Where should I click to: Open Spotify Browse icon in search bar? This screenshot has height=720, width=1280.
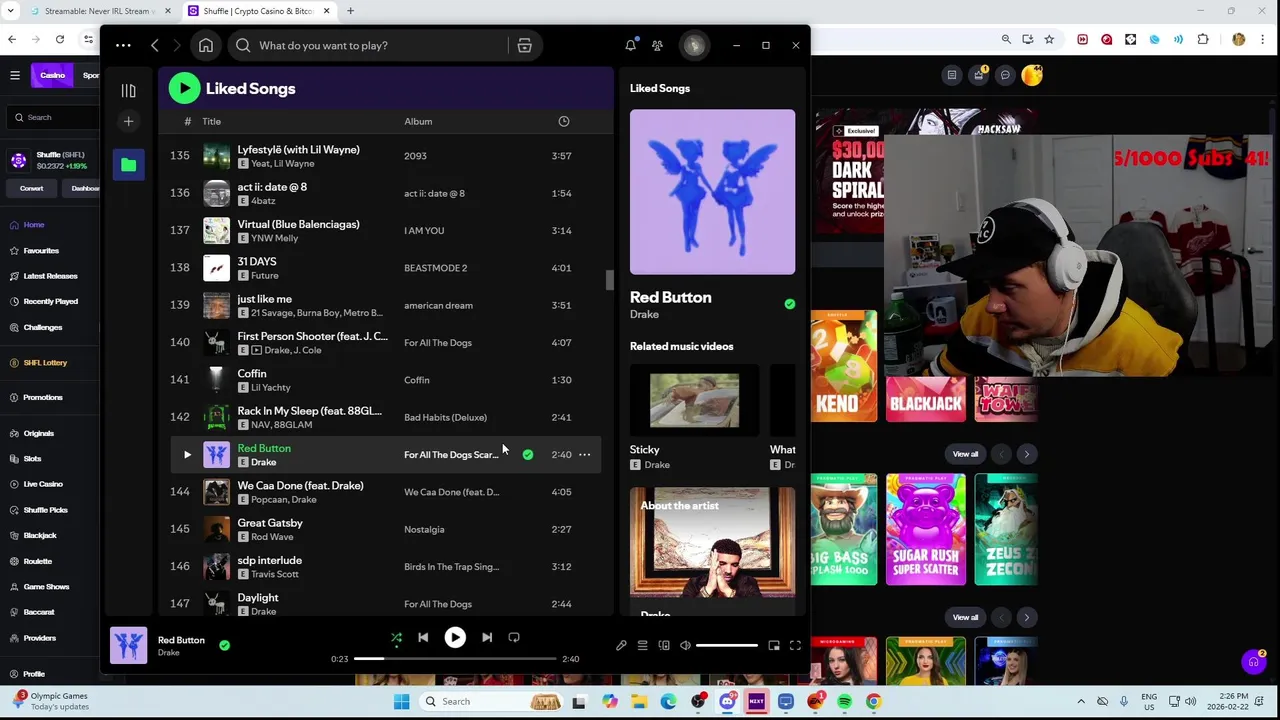point(524,45)
